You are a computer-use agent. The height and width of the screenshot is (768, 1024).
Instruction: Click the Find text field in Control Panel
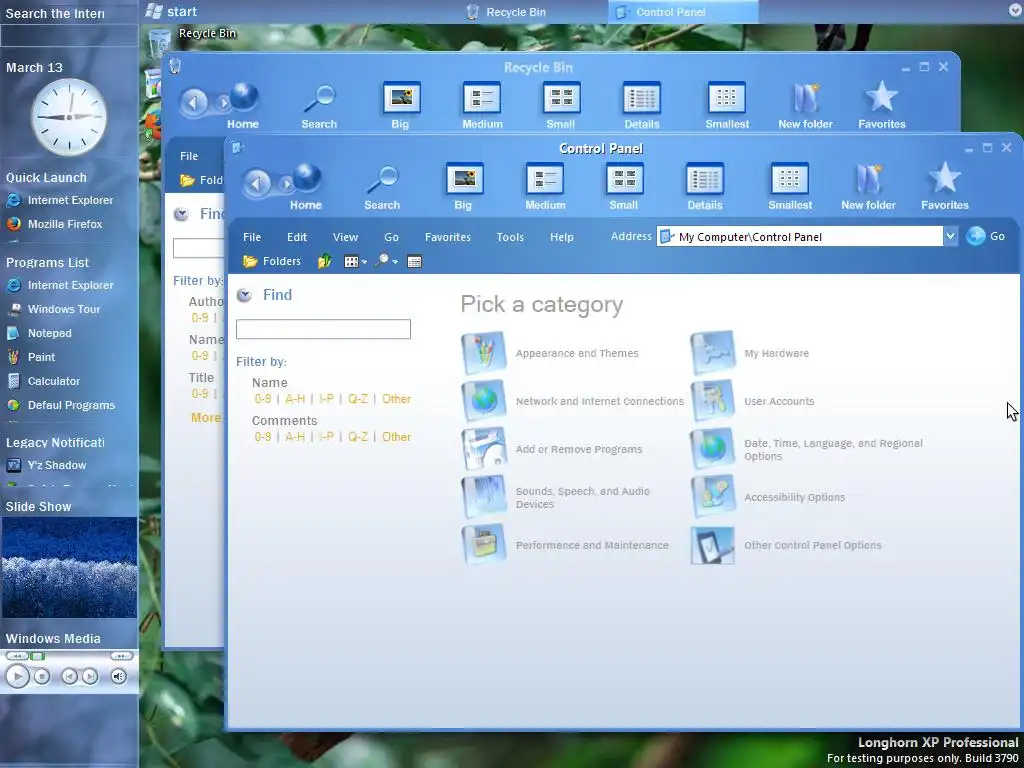click(x=323, y=329)
